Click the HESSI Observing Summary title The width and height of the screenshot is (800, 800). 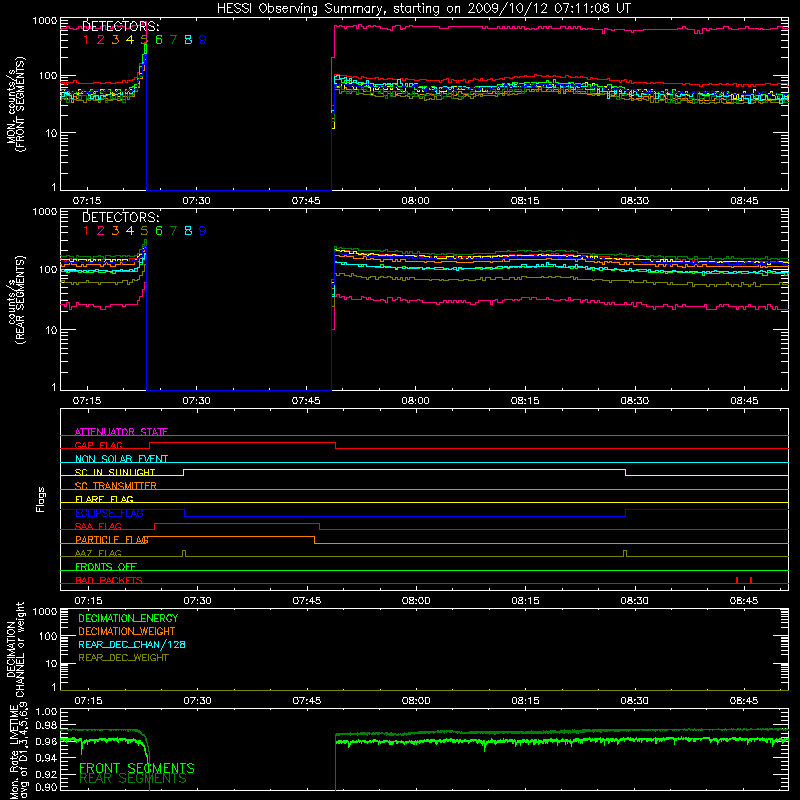coord(423,8)
